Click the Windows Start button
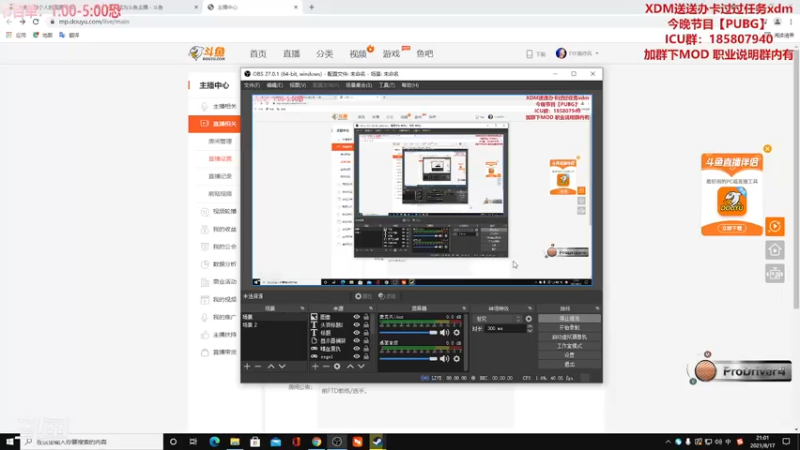800x450 pixels. tap(10, 442)
